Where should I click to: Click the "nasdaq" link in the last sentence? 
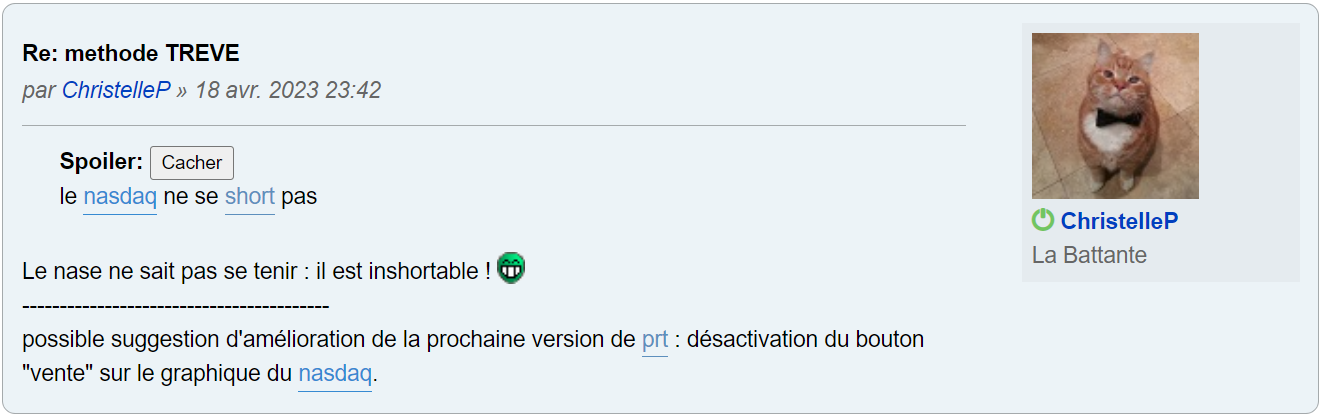tap(335, 375)
